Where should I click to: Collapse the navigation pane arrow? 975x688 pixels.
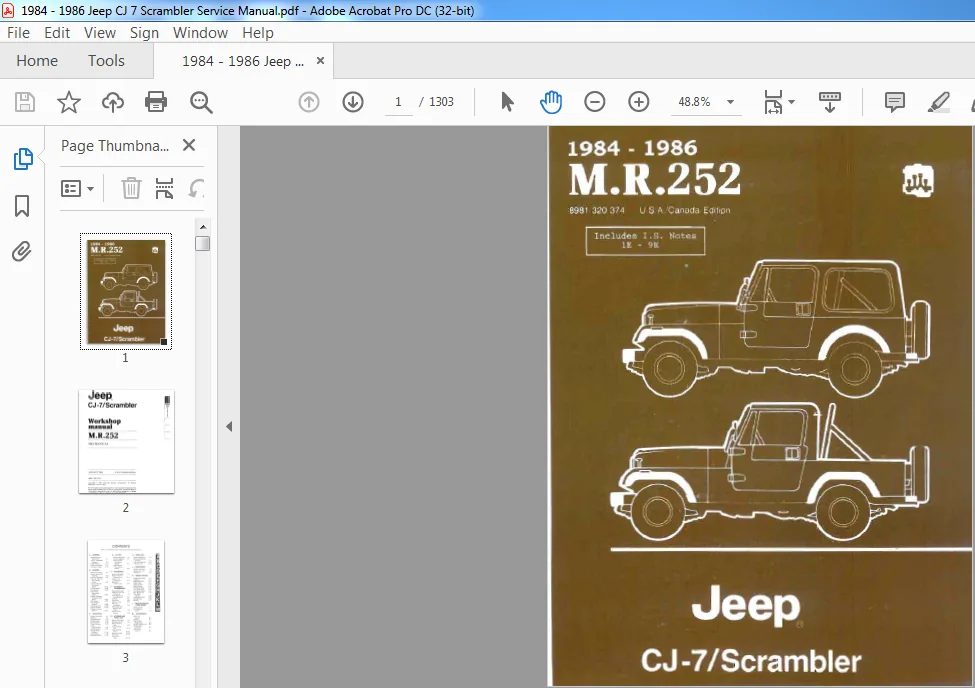pyautogui.click(x=229, y=427)
